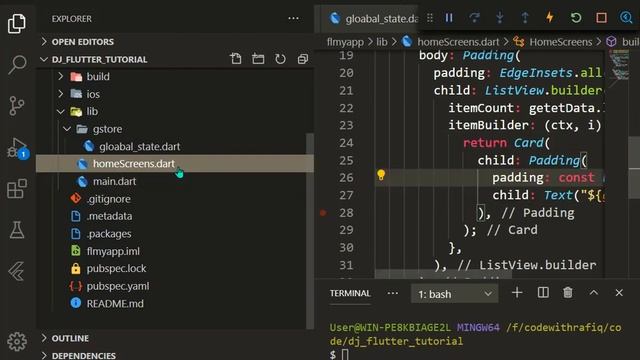
Task: Open the Run and Debug view
Action: pyautogui.click(x=17, y=148)
